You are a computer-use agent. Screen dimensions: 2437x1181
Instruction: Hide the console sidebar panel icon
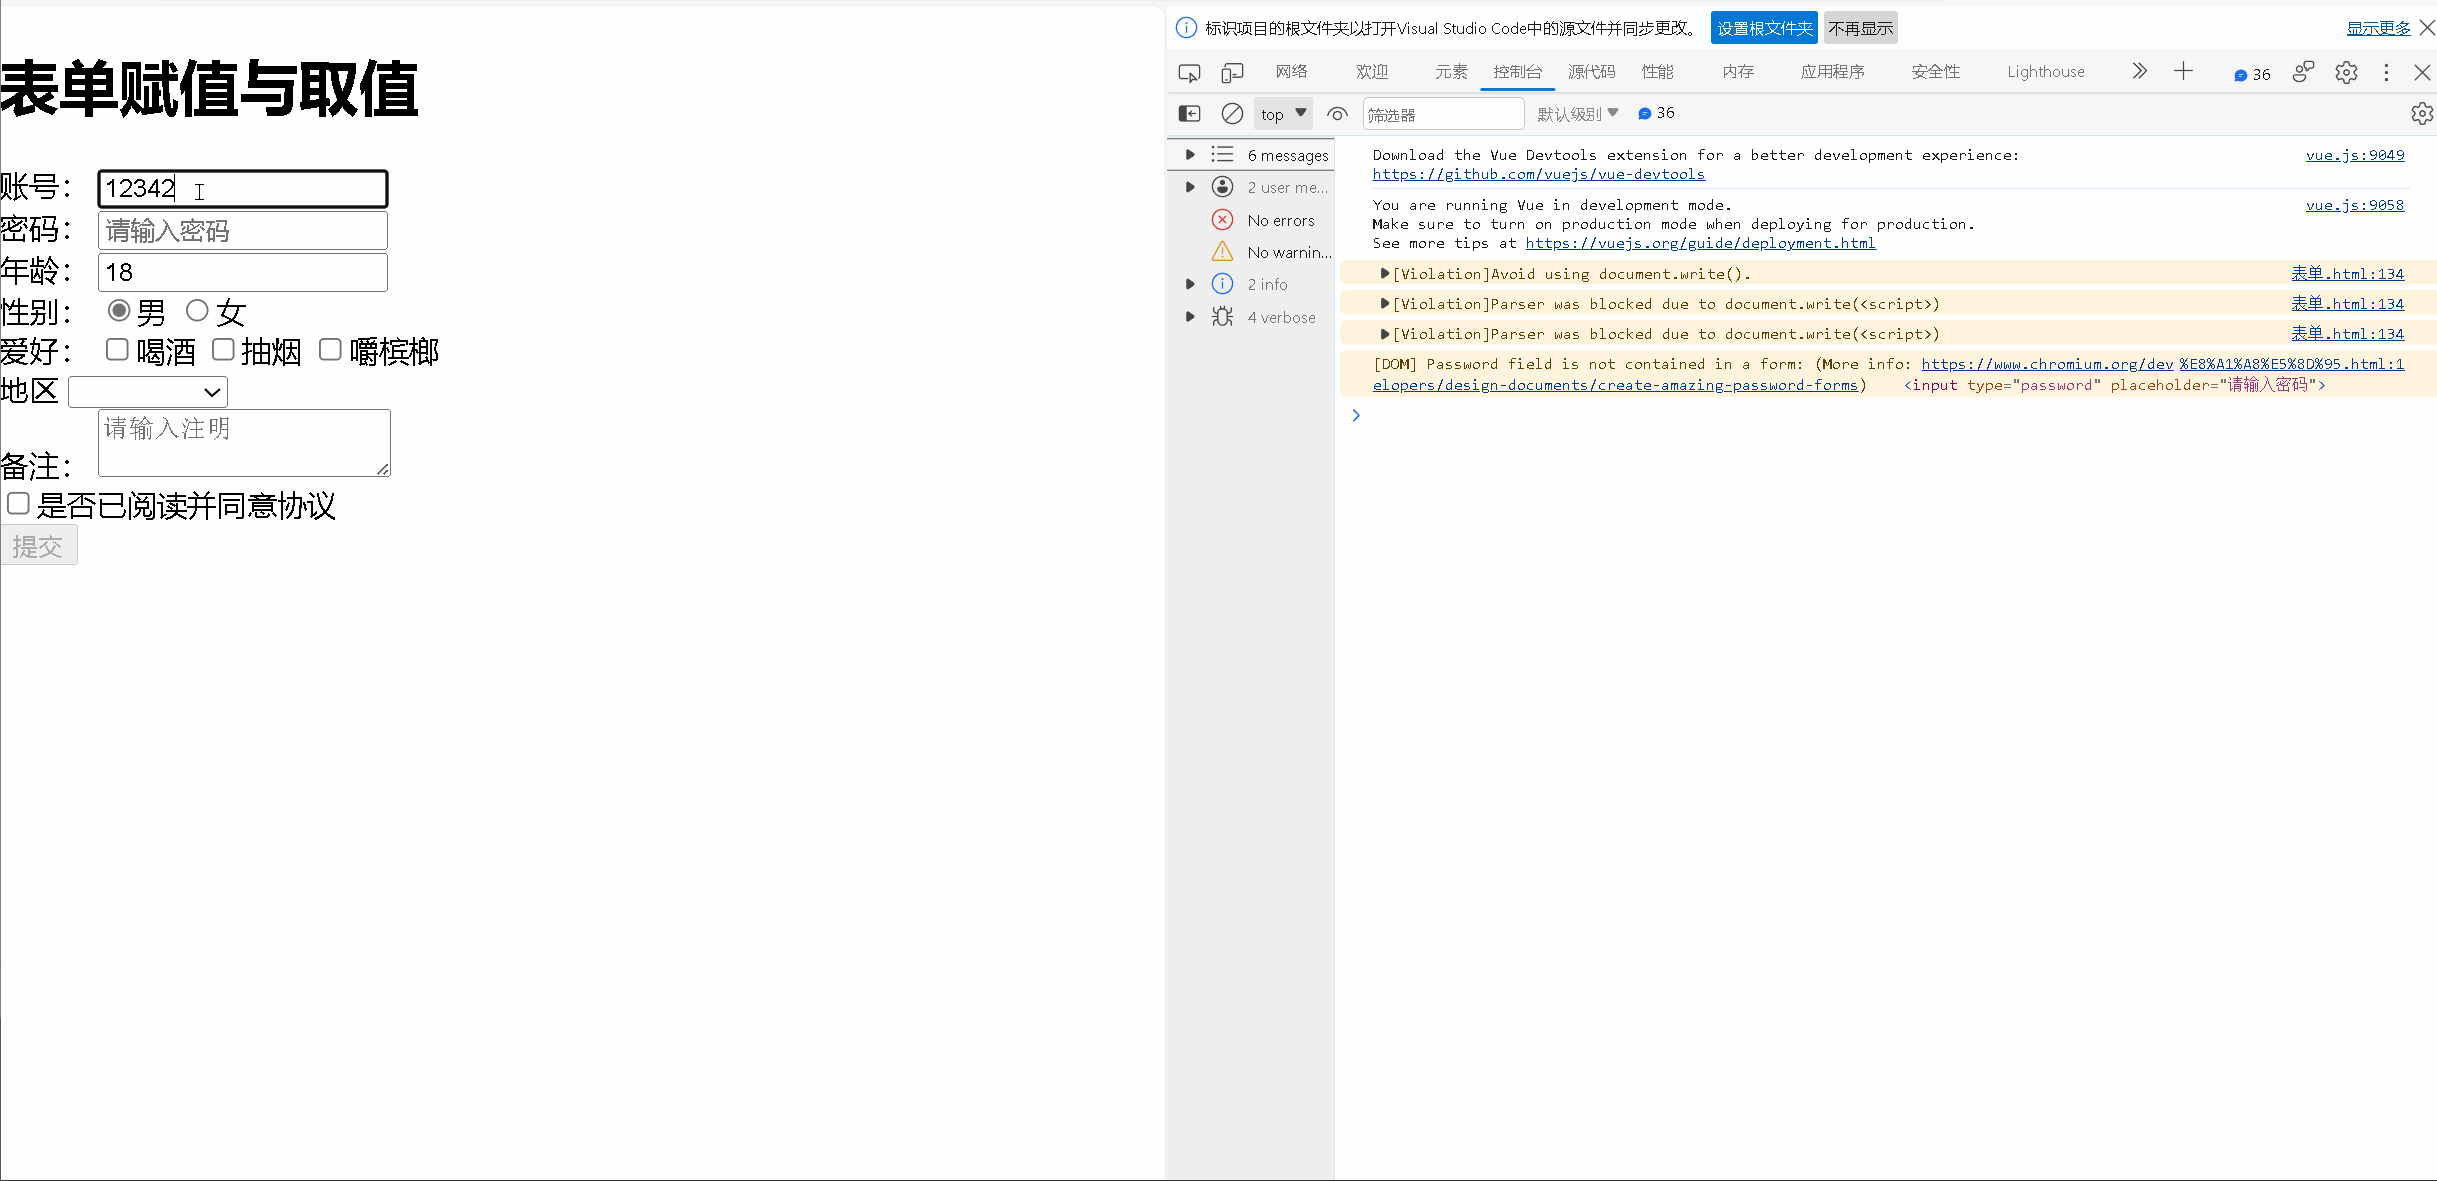point(1189,114)
